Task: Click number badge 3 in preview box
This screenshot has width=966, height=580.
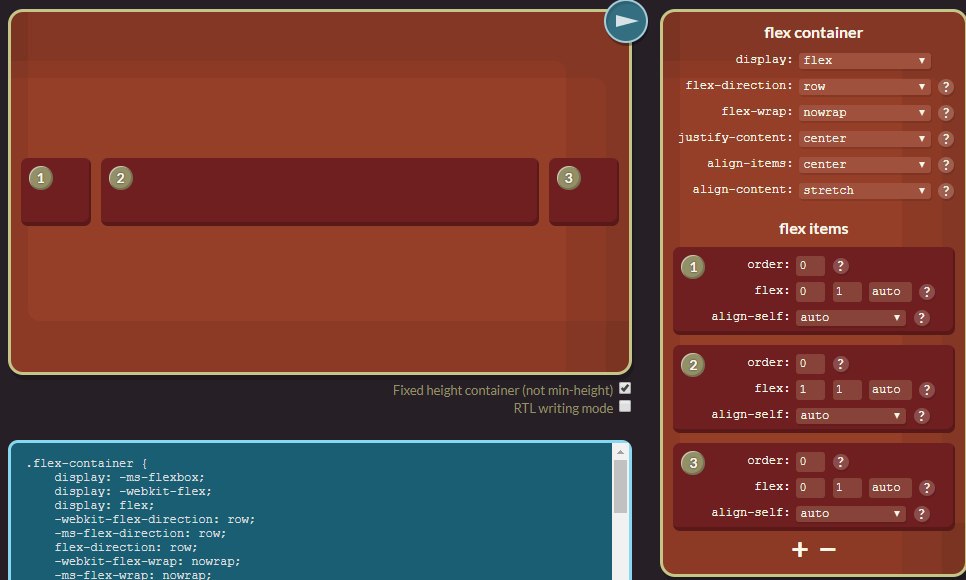Action: point(569,178)
